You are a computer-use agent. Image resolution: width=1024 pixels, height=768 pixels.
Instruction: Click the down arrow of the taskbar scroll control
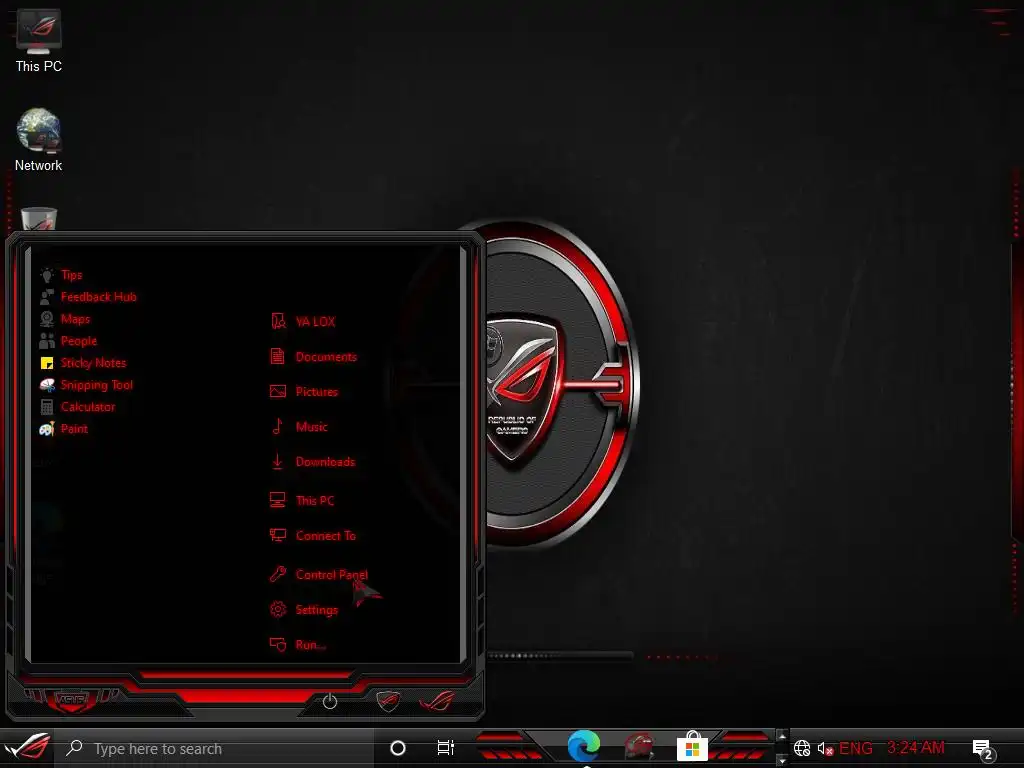click(x=782, y=760)
